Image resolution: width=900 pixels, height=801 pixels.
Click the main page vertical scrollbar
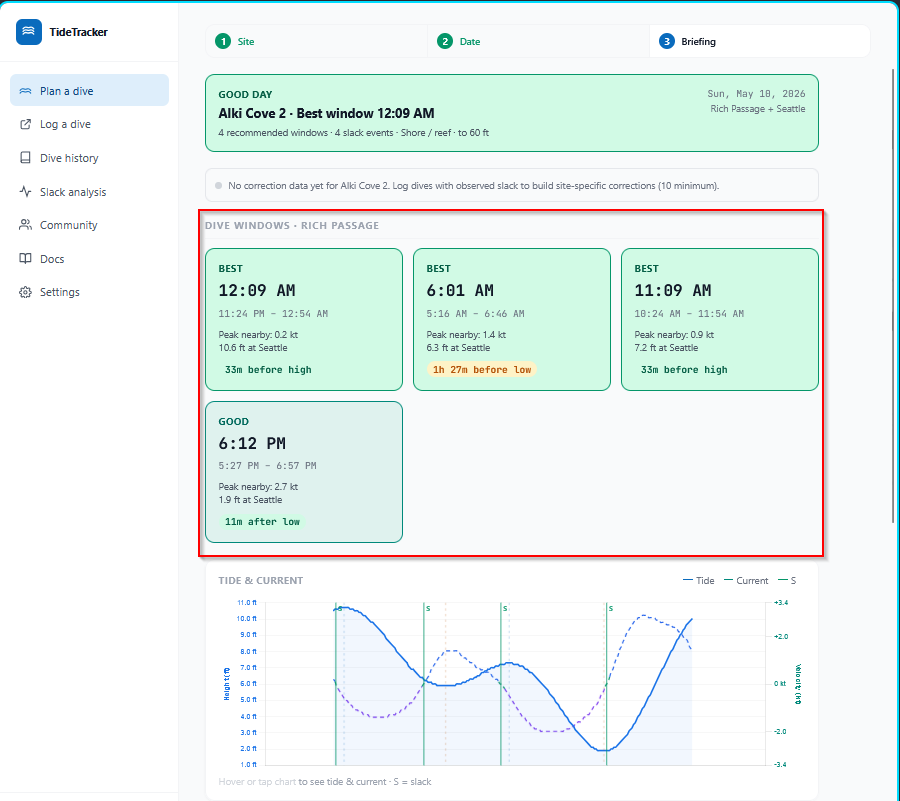click(893, 295)
